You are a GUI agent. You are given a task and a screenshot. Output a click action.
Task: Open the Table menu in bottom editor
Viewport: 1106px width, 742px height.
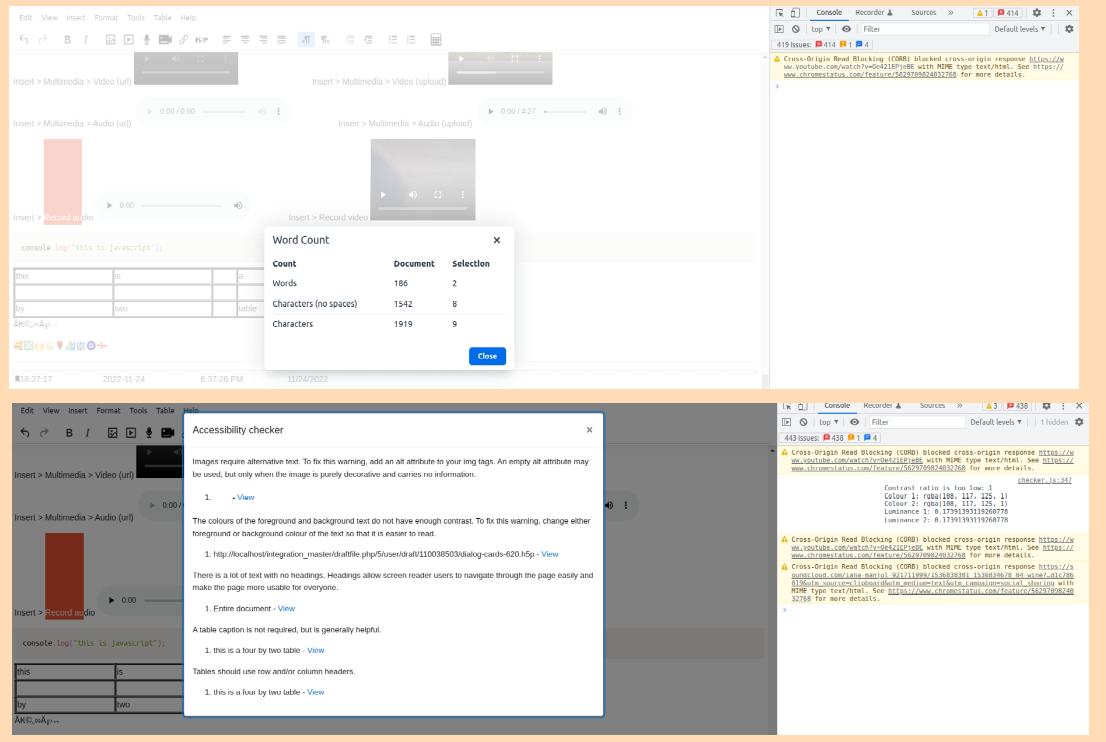pyautogui.click(x=165, y=410)
